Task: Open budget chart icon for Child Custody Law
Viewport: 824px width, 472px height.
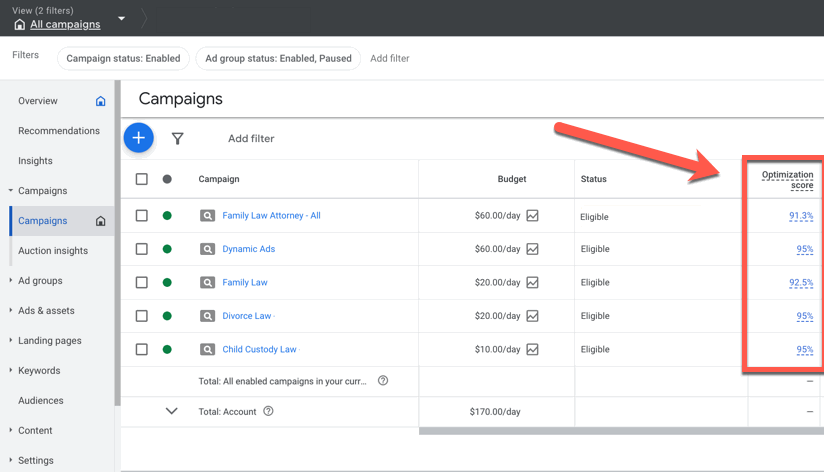Action: tap(532, 350)
